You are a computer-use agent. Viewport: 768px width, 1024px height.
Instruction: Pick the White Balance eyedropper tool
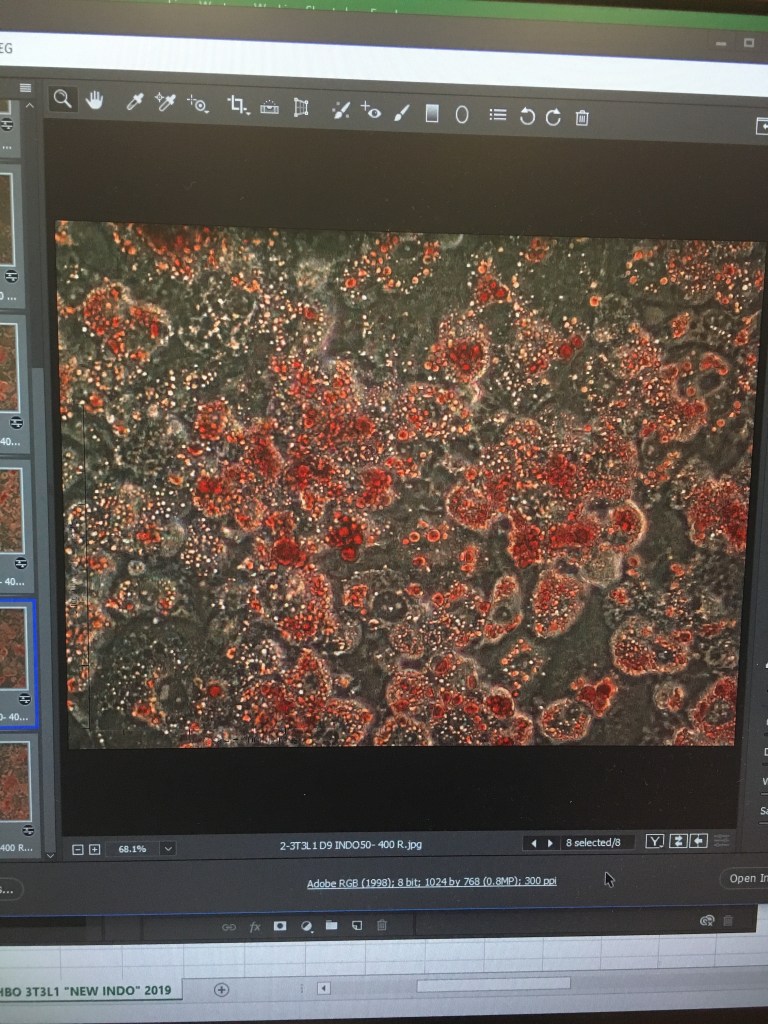tap(134, 102)
